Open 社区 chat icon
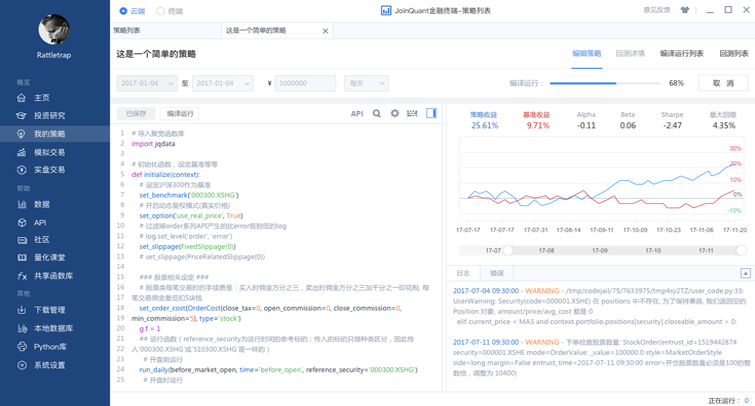Screen dimensions: 755x406 pyautogui.click(x=21, y=240)
